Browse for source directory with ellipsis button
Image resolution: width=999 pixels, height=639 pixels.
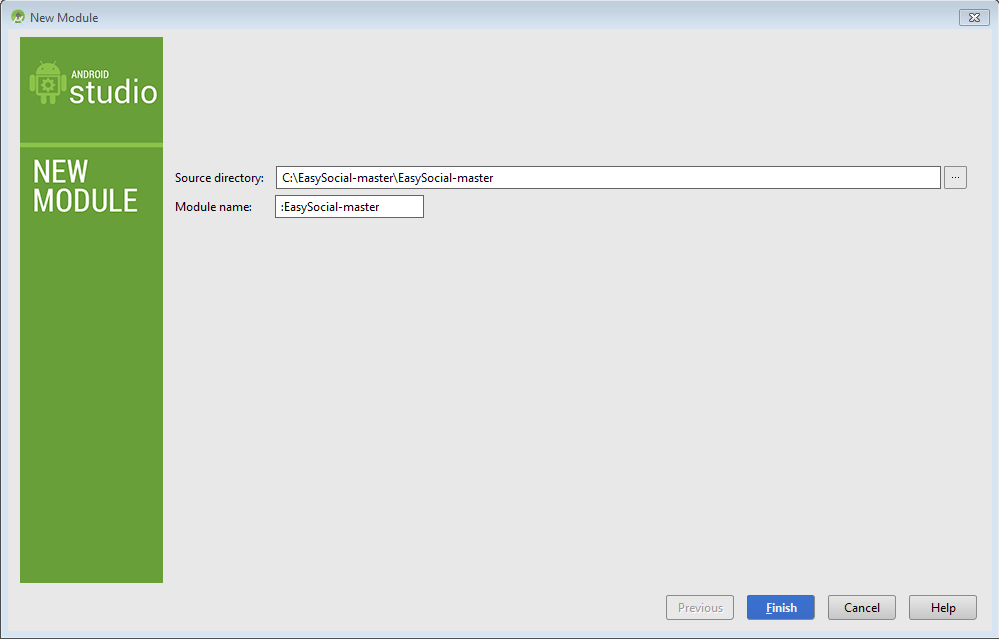tap(955, 177)
